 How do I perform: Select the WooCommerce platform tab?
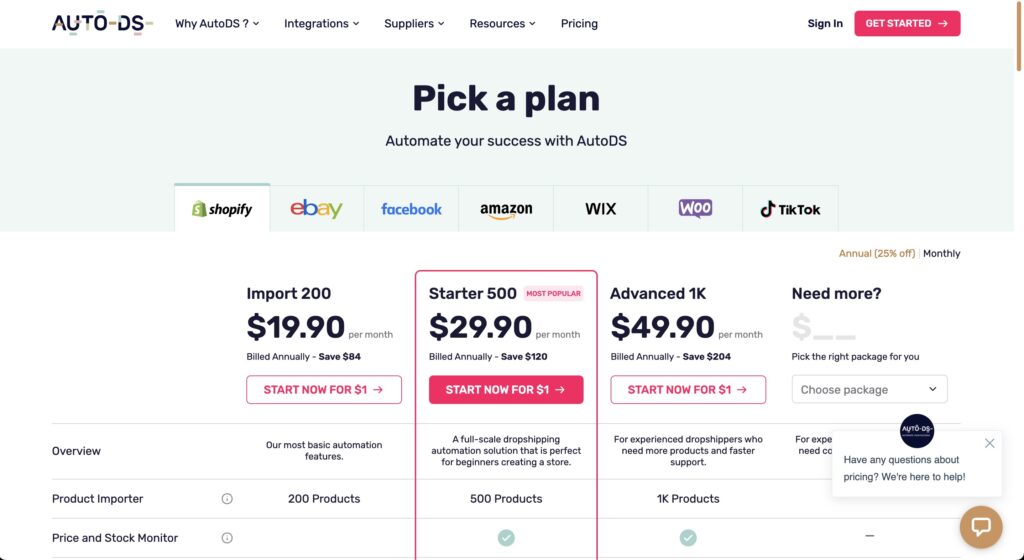tap(695, 209)
